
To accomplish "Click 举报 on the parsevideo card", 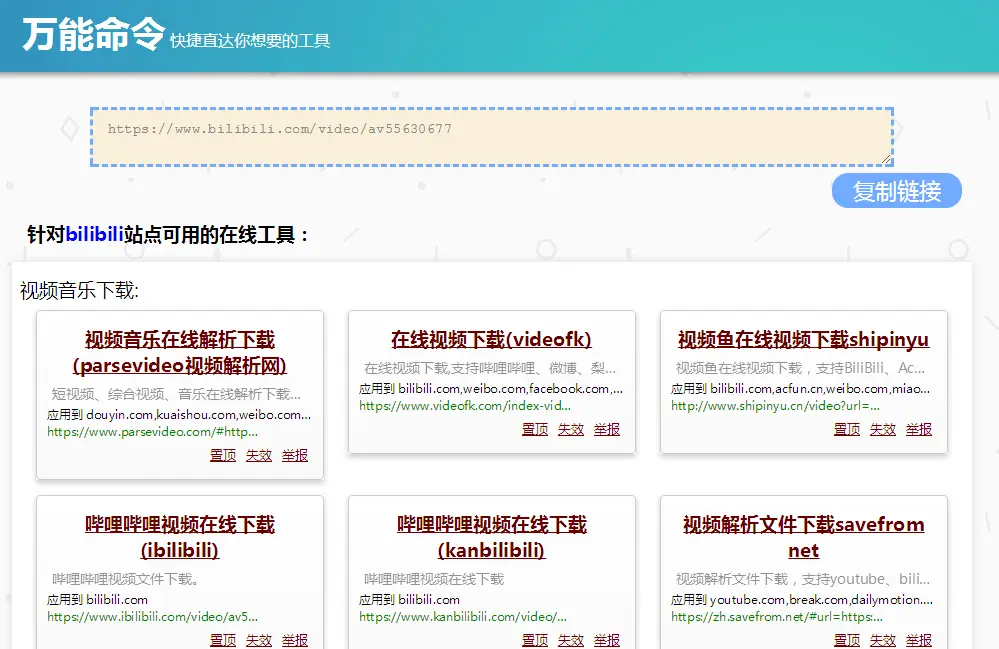I will (x=295, y=455).
